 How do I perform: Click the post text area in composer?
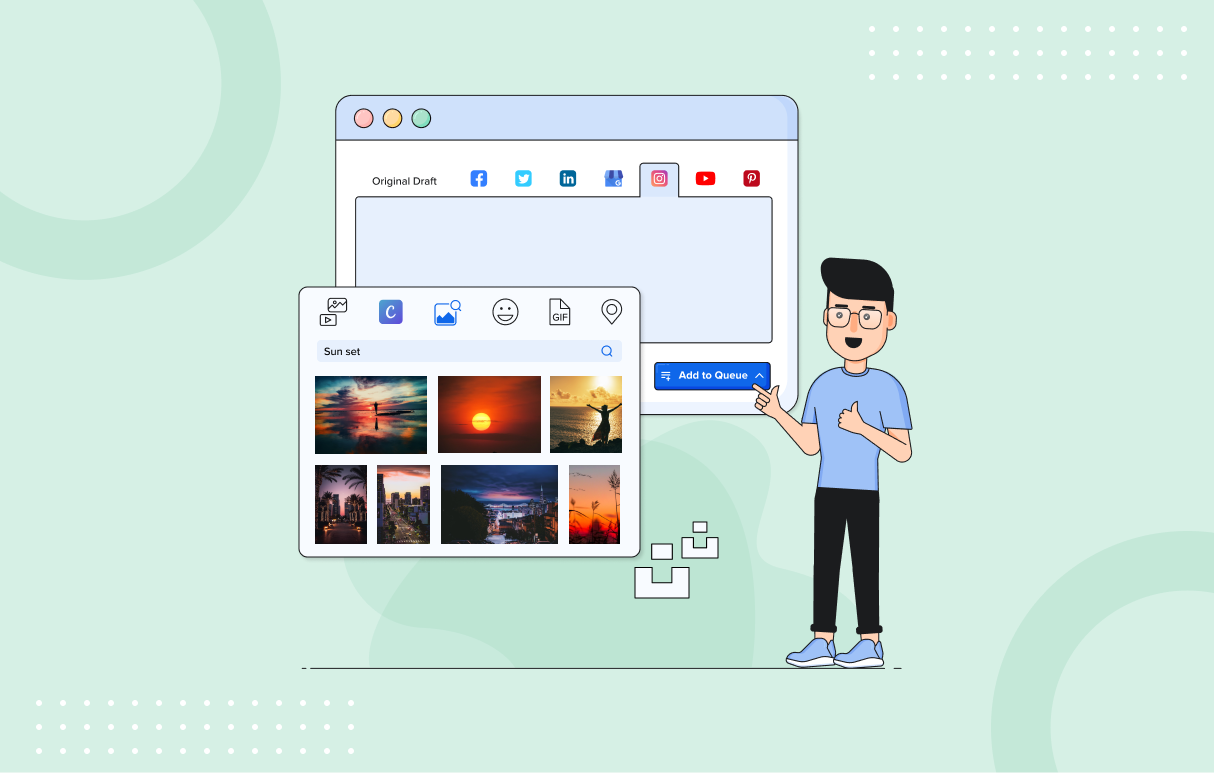[564, 270]
